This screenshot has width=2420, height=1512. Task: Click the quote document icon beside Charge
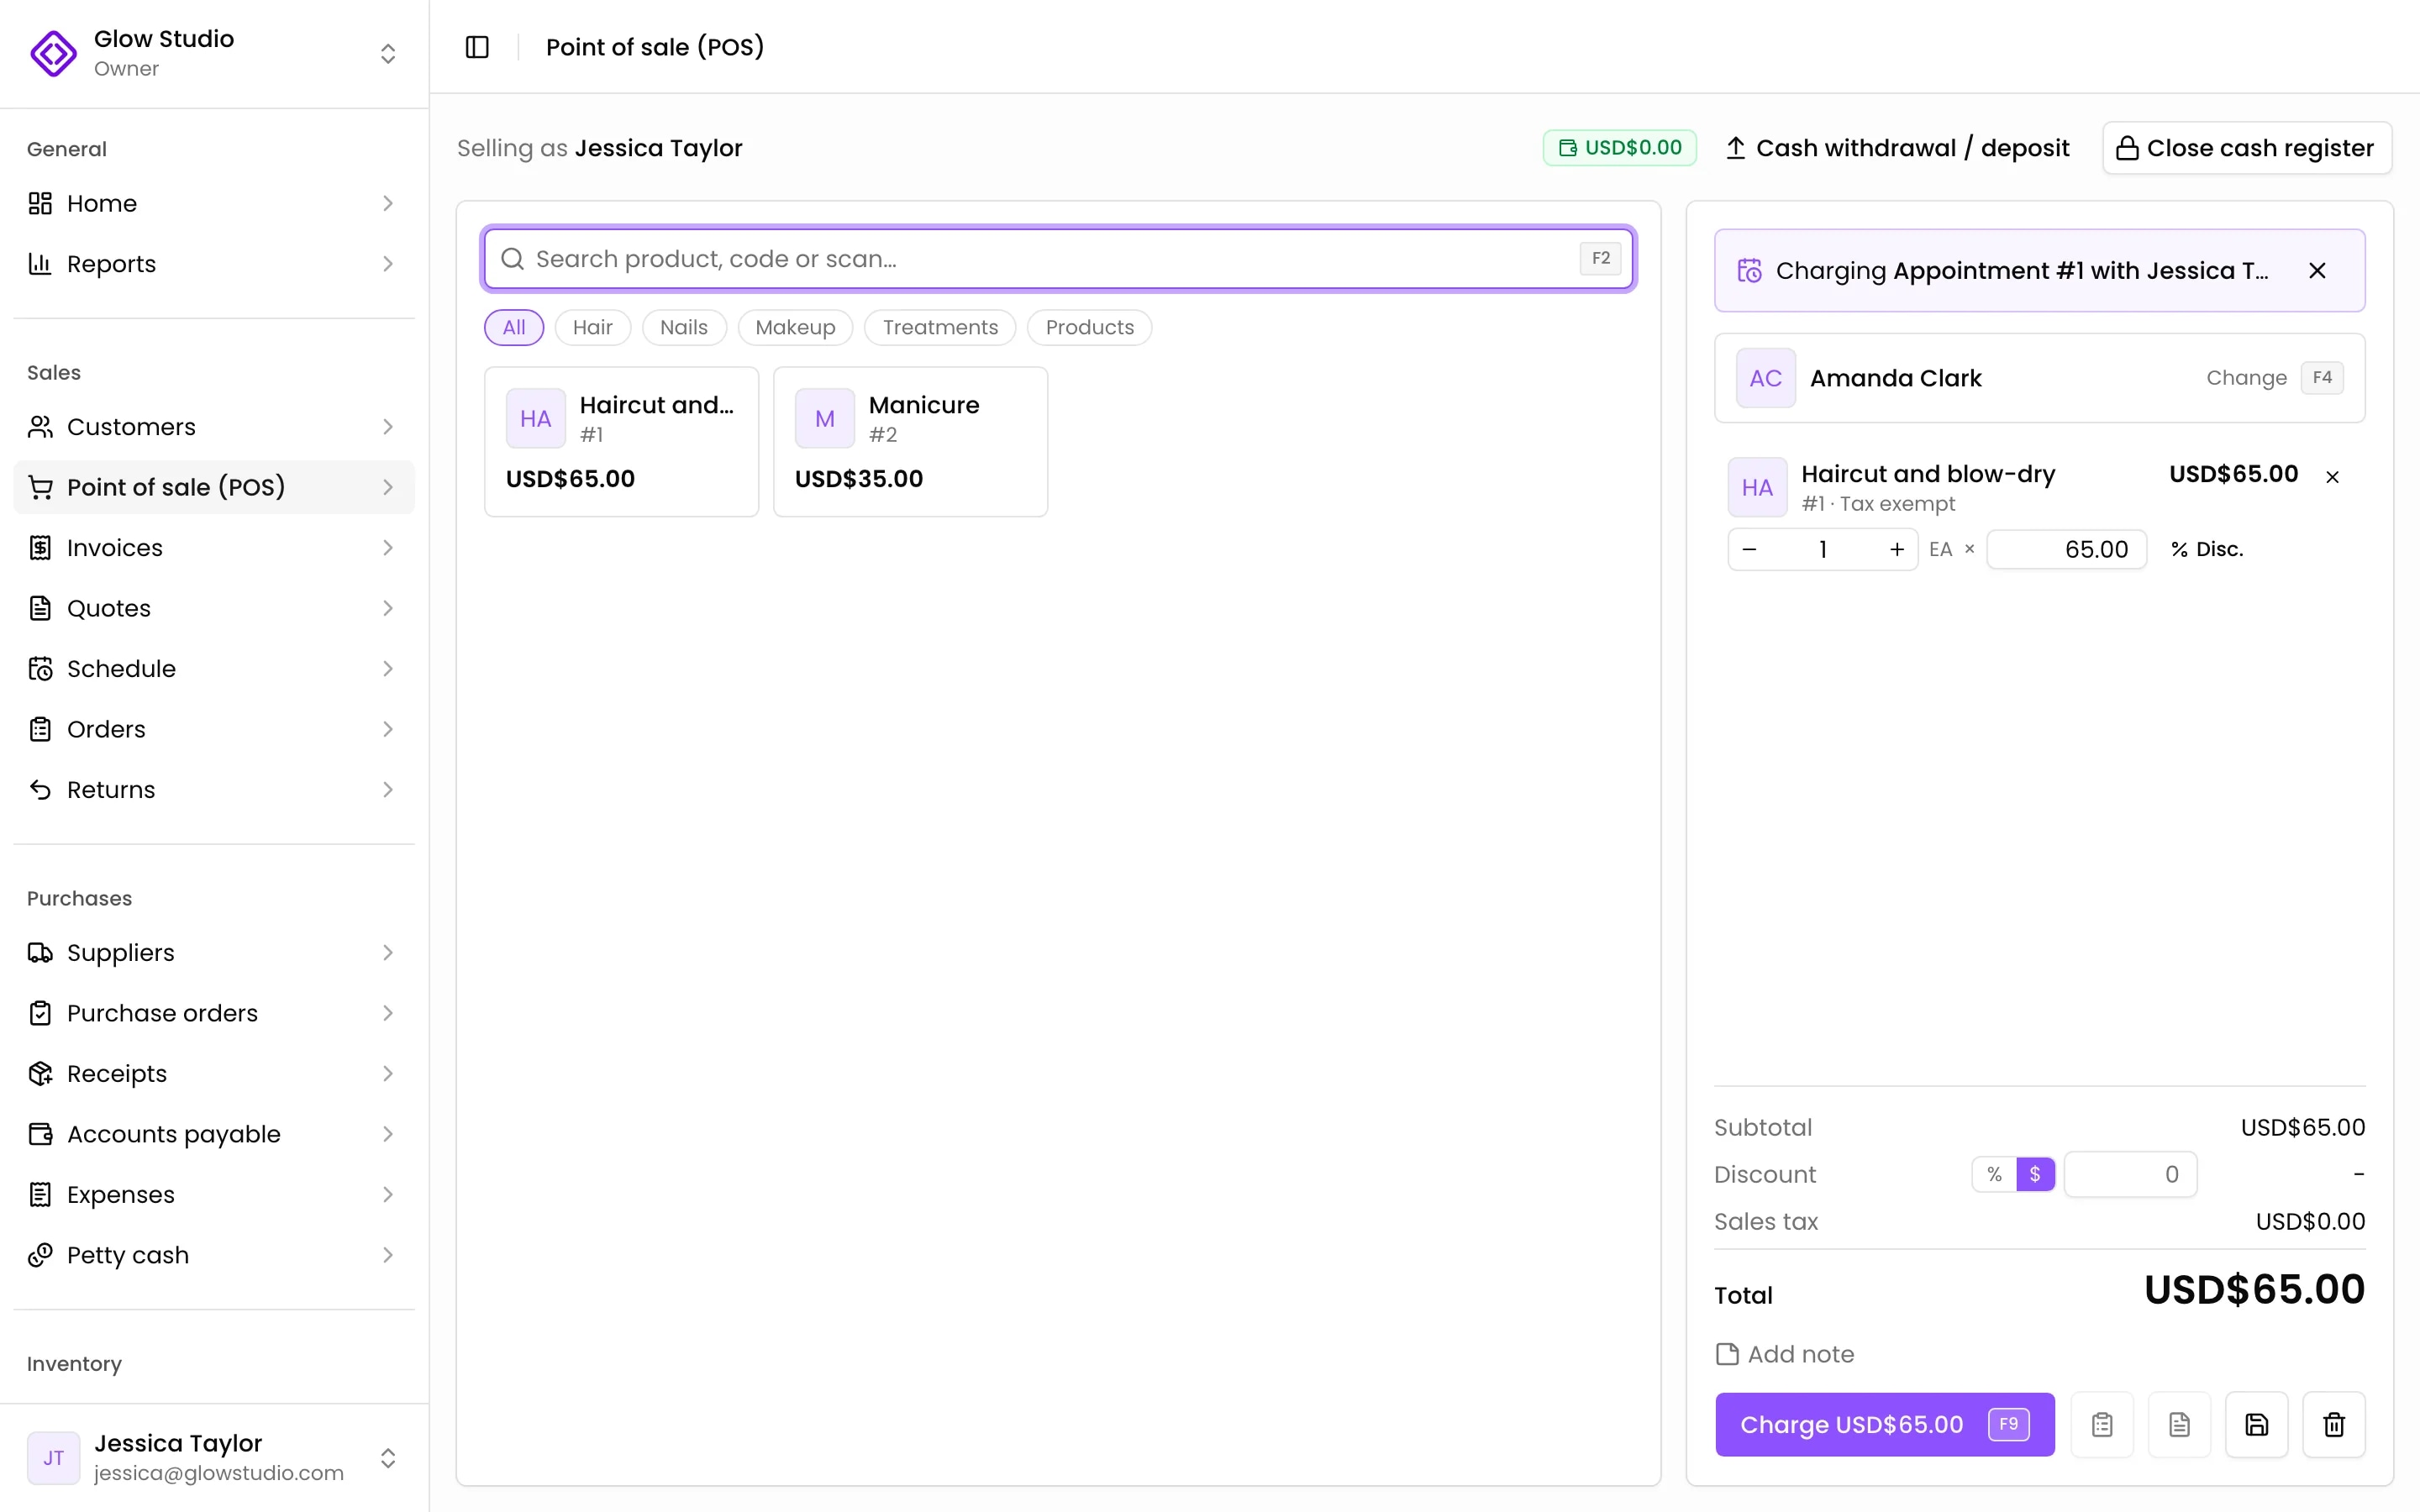click(x=2179, y=1424)
